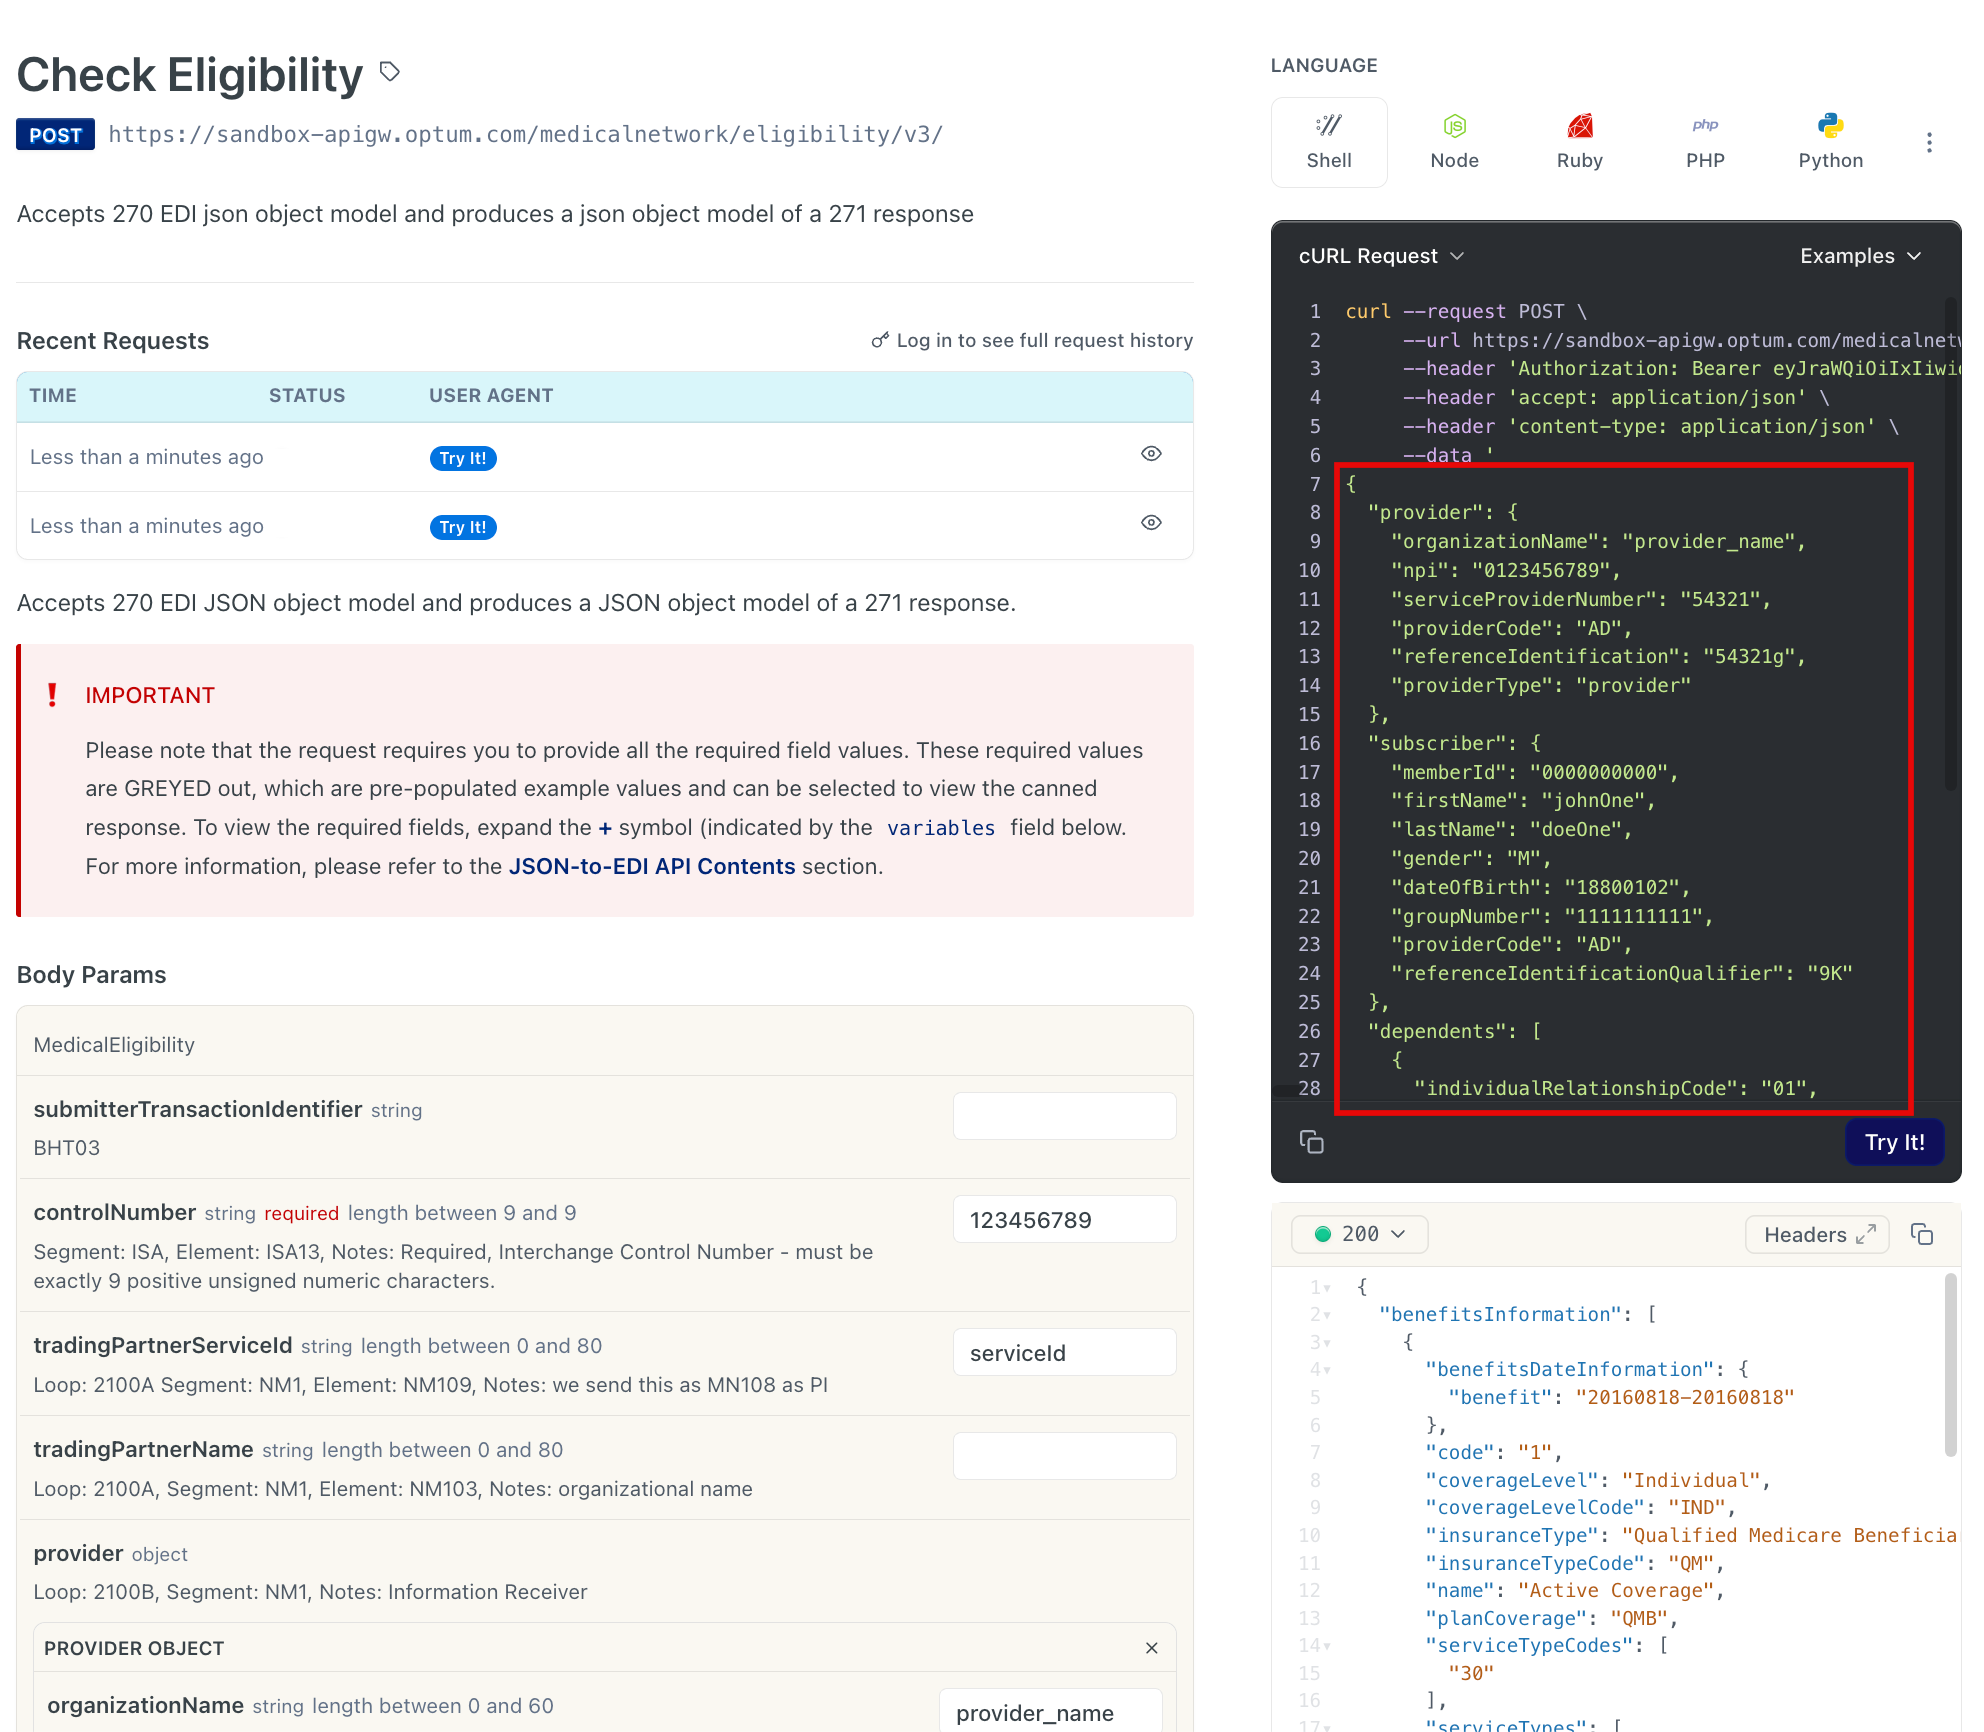1984x1732 pixels.
Task: Open Log in to see full request history
Action: [1044, 341]
